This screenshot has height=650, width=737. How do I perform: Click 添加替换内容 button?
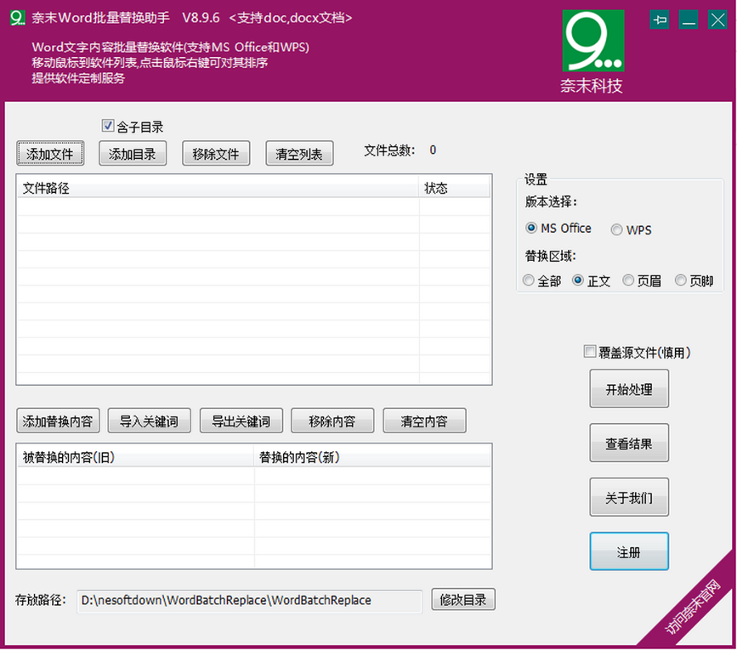(x=58, y=421)
